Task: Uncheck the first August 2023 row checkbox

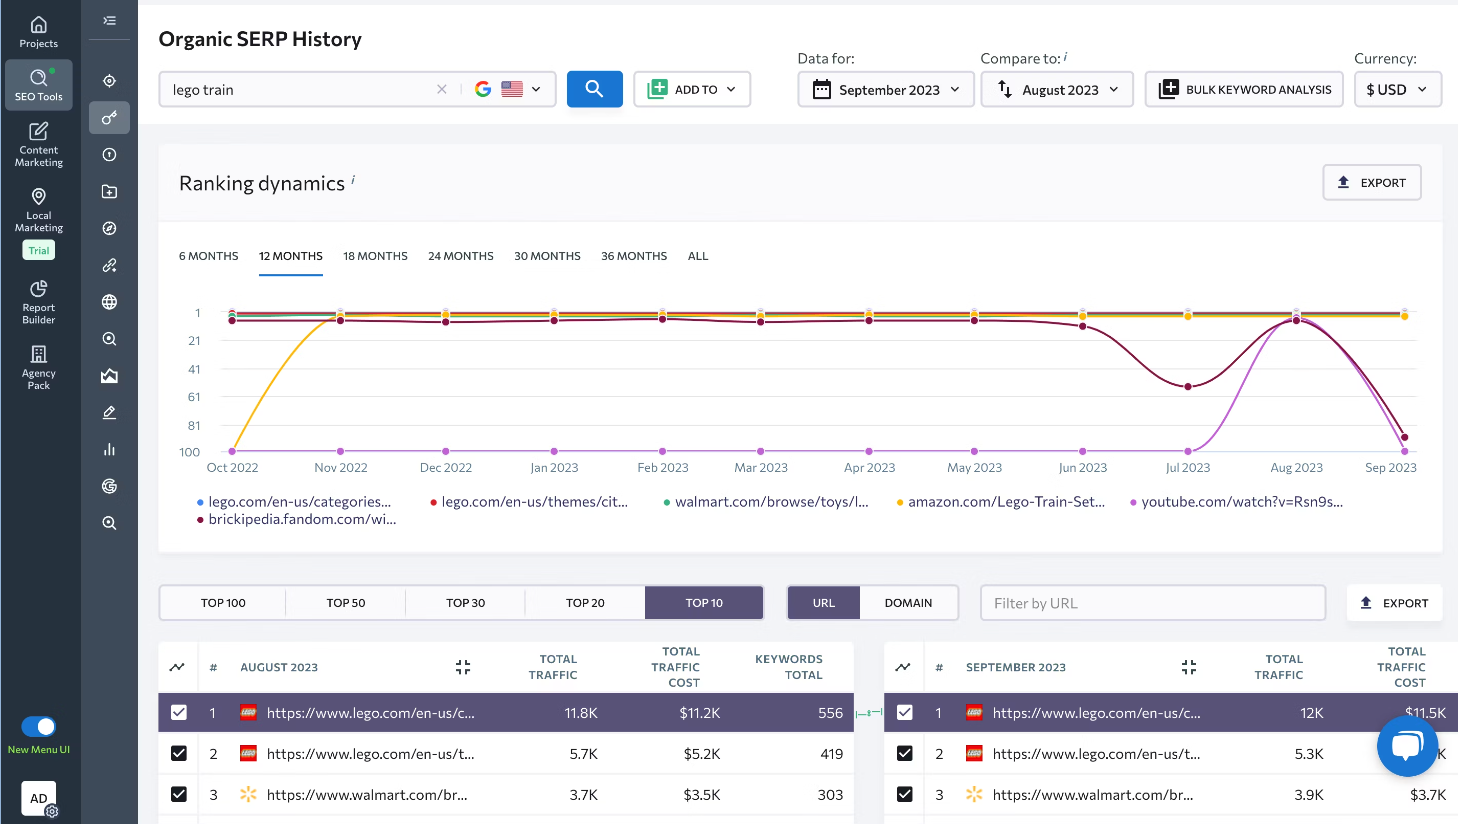Action: [179, 713]
